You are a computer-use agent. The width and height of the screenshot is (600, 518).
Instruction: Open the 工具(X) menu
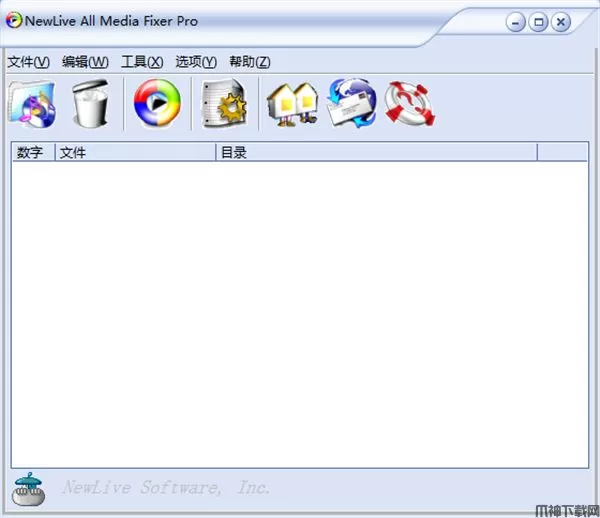(x=142, y=62)
